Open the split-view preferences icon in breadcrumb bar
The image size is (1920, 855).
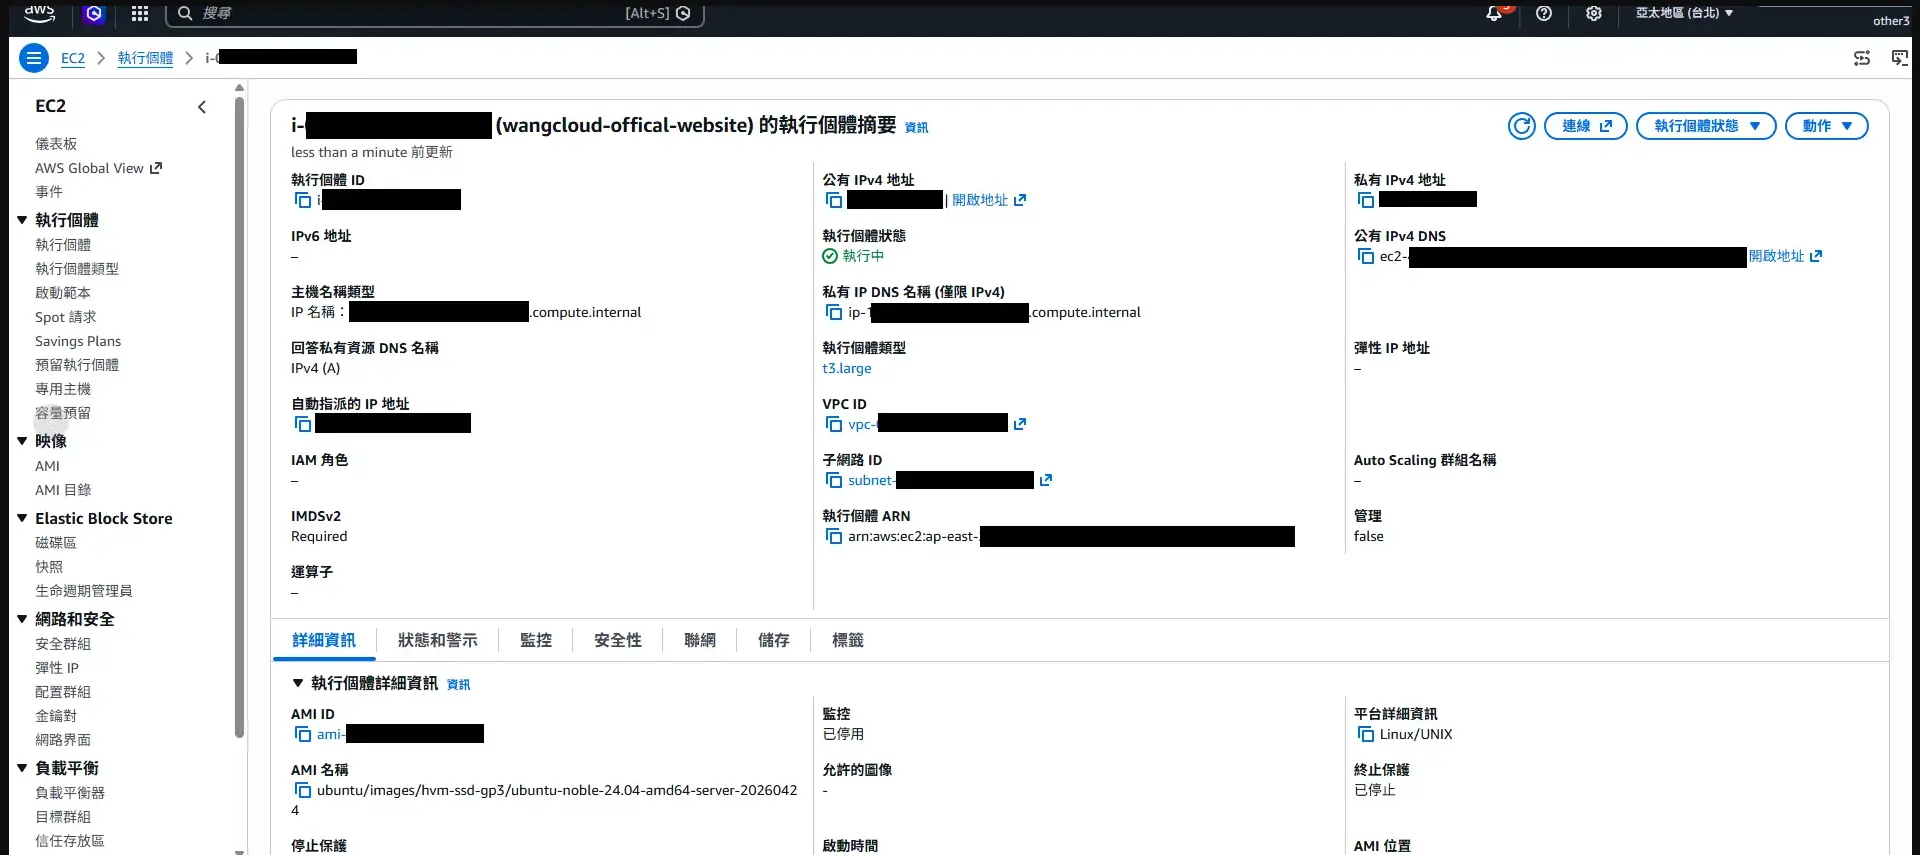pyautogui.click(x=1862, y=58)
